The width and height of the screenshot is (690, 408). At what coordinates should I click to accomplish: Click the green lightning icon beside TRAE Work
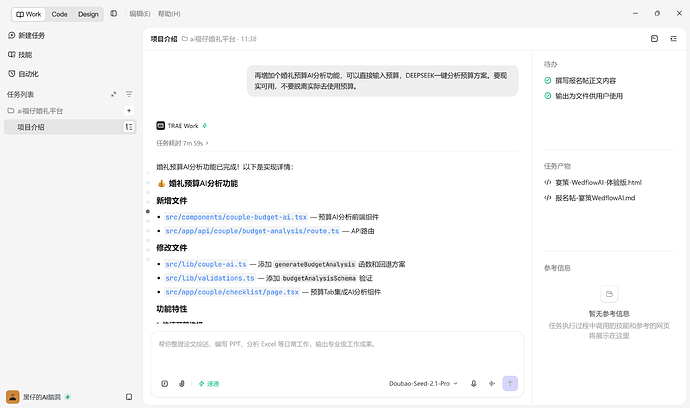[205, 126]
